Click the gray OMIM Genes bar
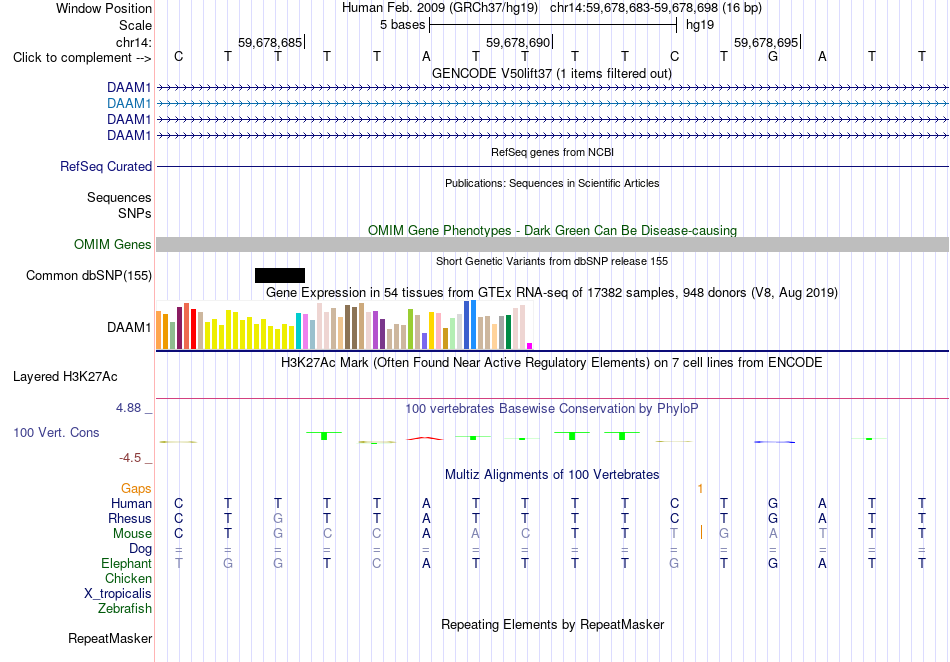Image resolution: width=950 pixels, height=662 pixels. tap(552, 244)
